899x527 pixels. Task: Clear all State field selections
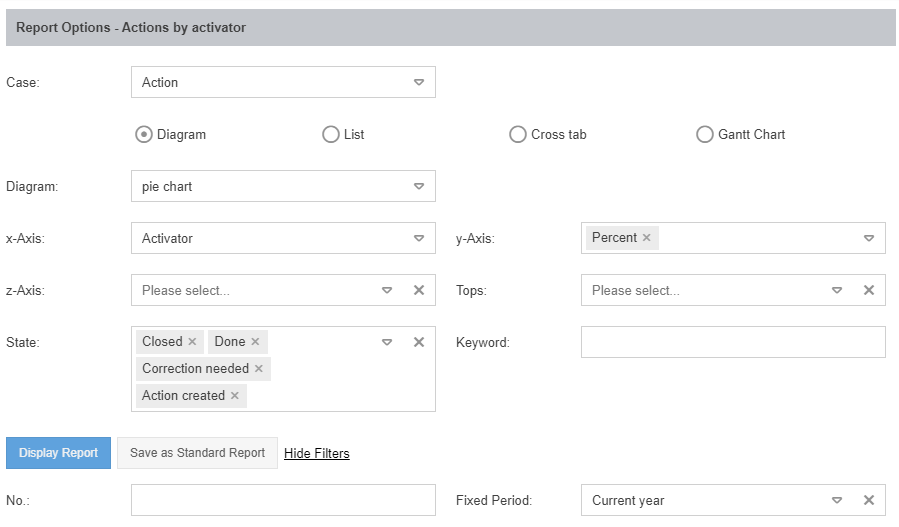pos(419,342)
